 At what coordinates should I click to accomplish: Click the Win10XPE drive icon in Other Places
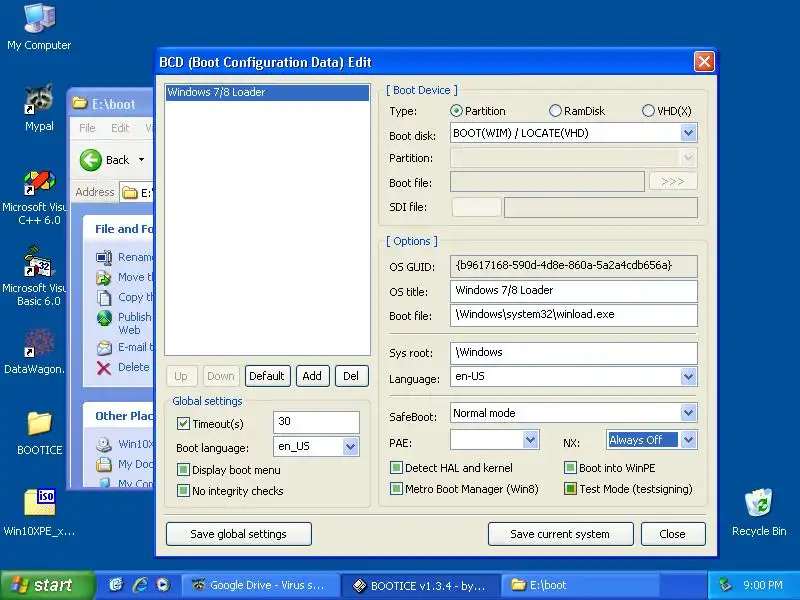[x=104, y=444]
